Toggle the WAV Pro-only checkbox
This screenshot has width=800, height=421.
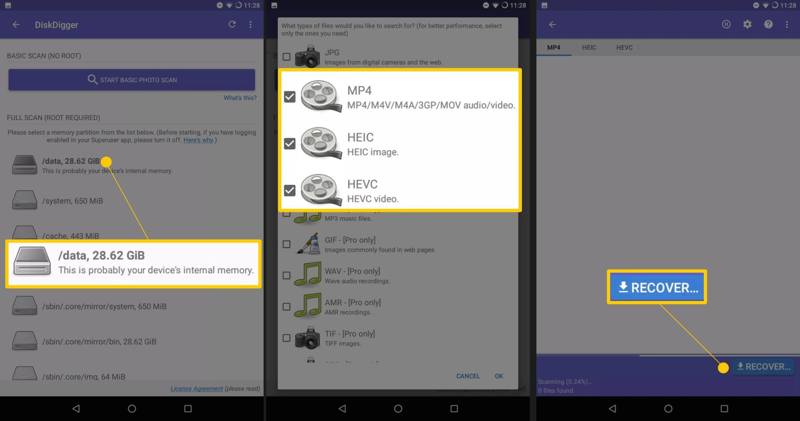(x=288, y=274)
